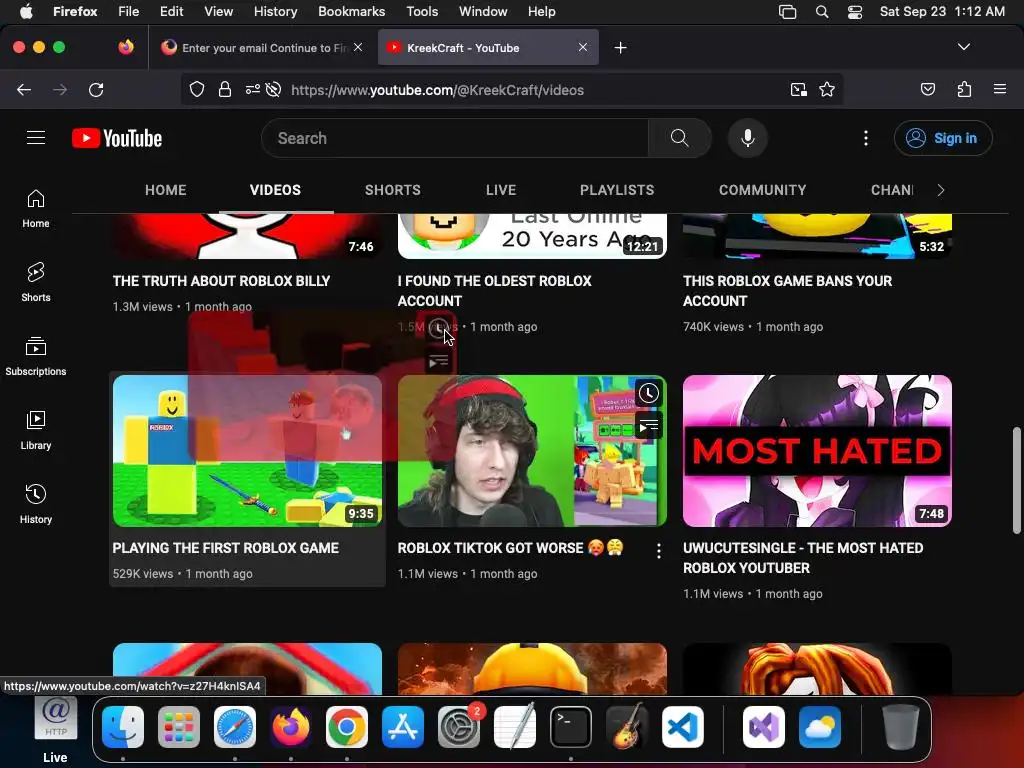This screenshot has width=1024, height=768.
Task: Open Picture-in-Picture icon in address bar
Action: click(x=798, y=89)
